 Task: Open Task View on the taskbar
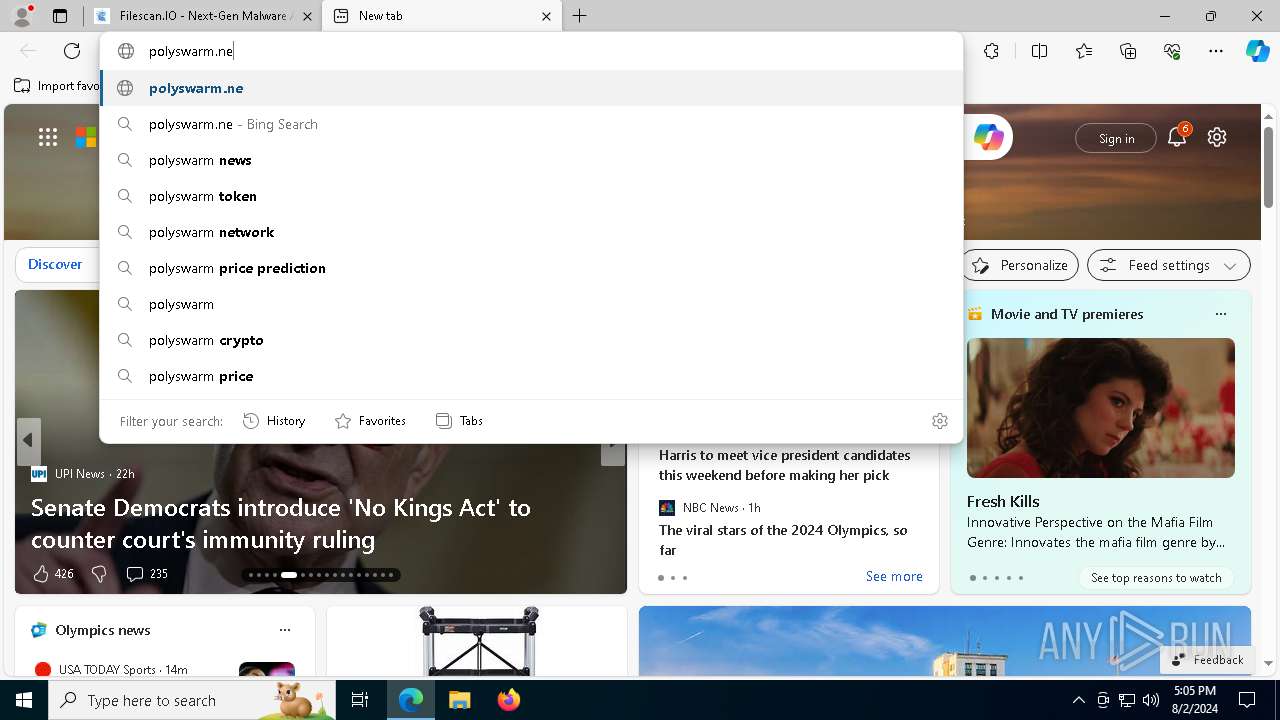360,700
